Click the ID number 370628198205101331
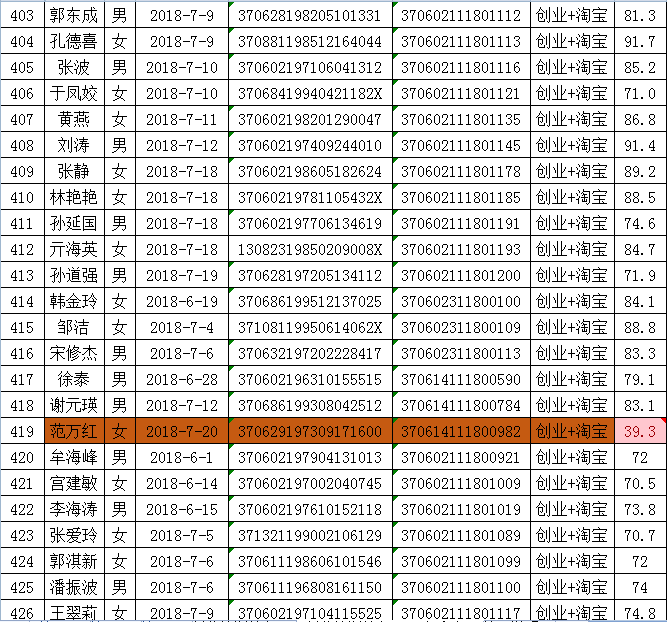667x622 pixels. pyautogui.click(x=310, y=16)
